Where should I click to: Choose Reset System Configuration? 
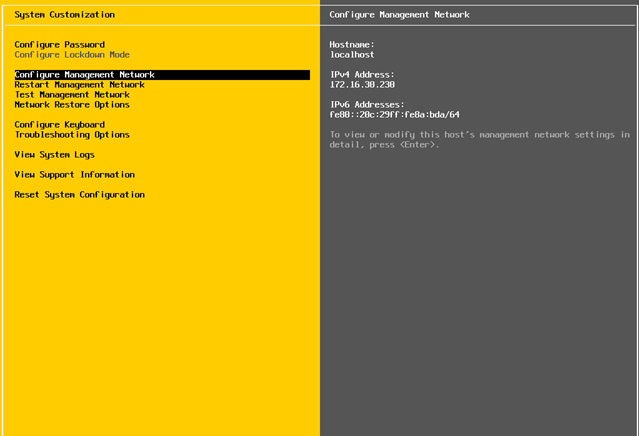click(x=79, y=195)
